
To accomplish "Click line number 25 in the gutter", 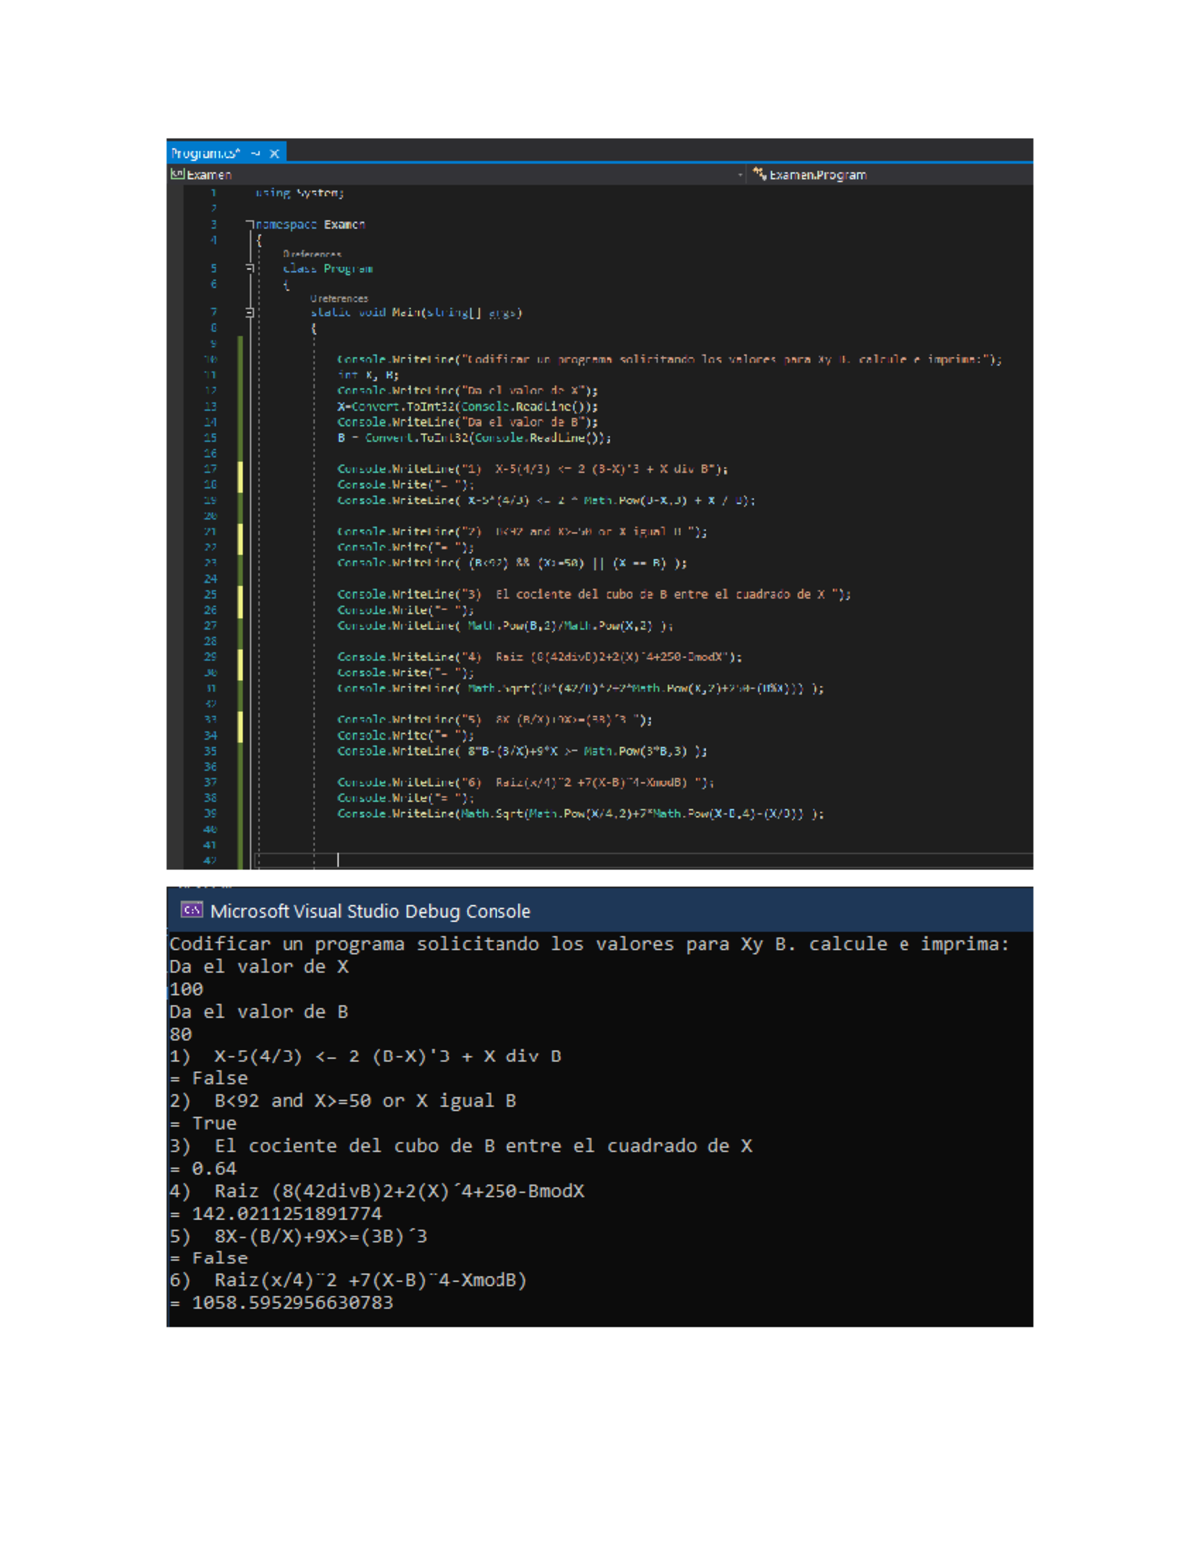I will 211,594.
